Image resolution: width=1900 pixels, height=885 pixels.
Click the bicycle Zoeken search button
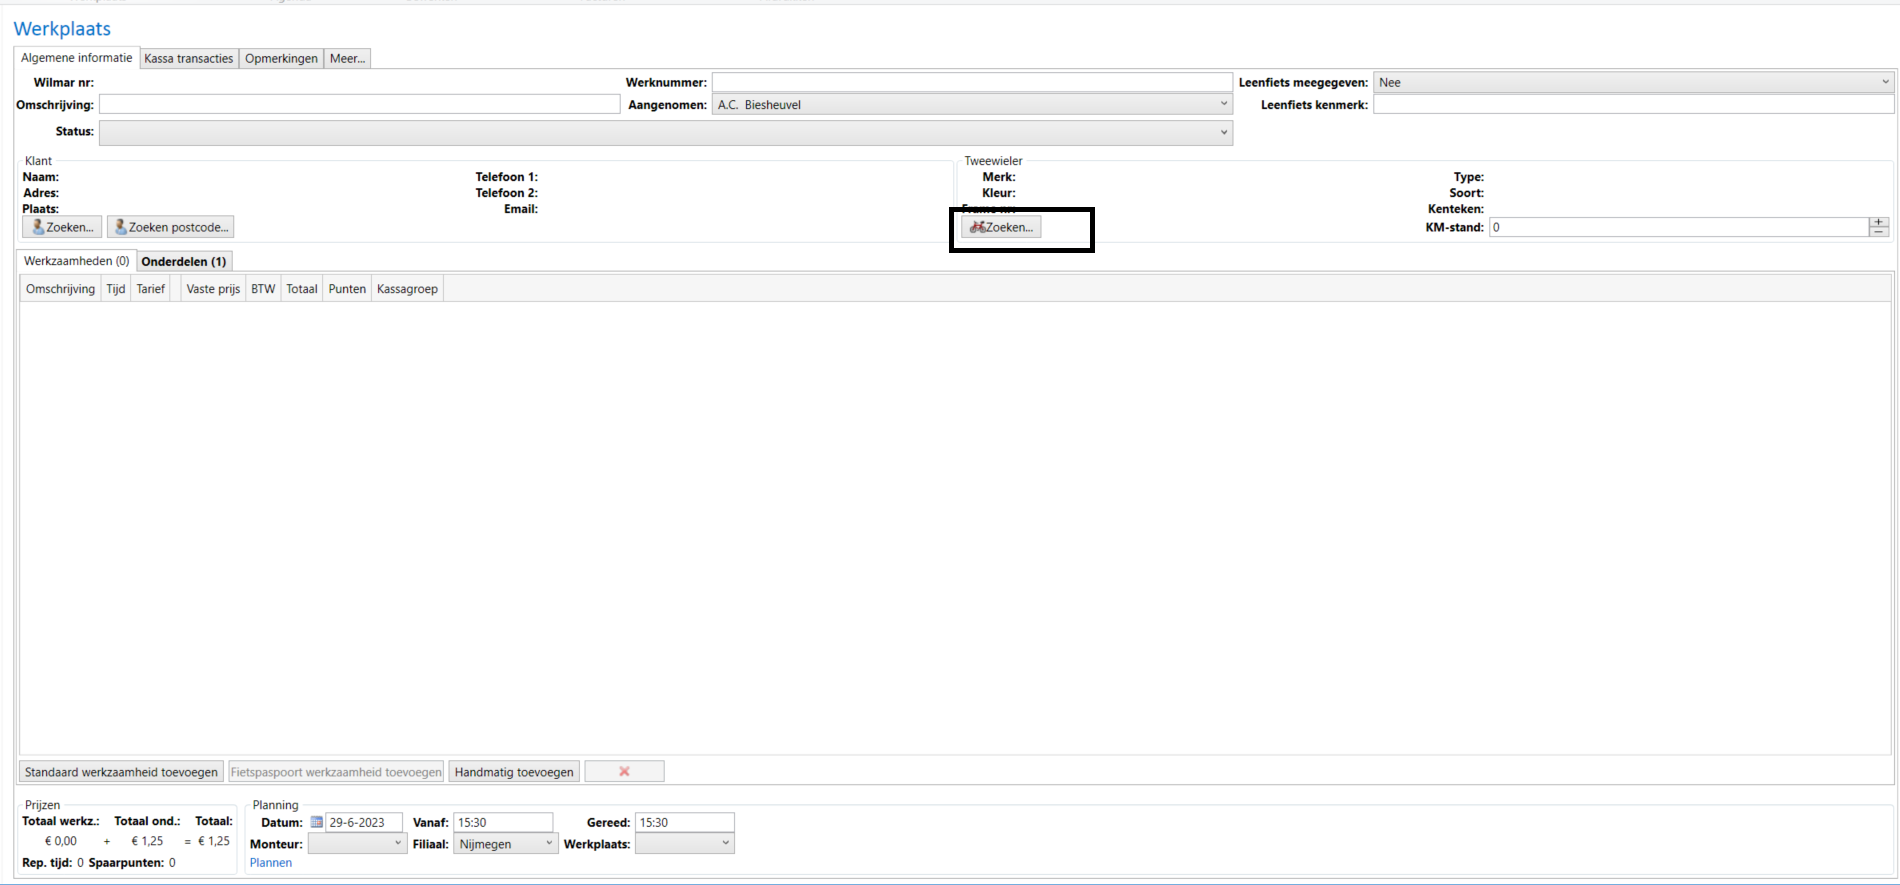point(1001,227)
